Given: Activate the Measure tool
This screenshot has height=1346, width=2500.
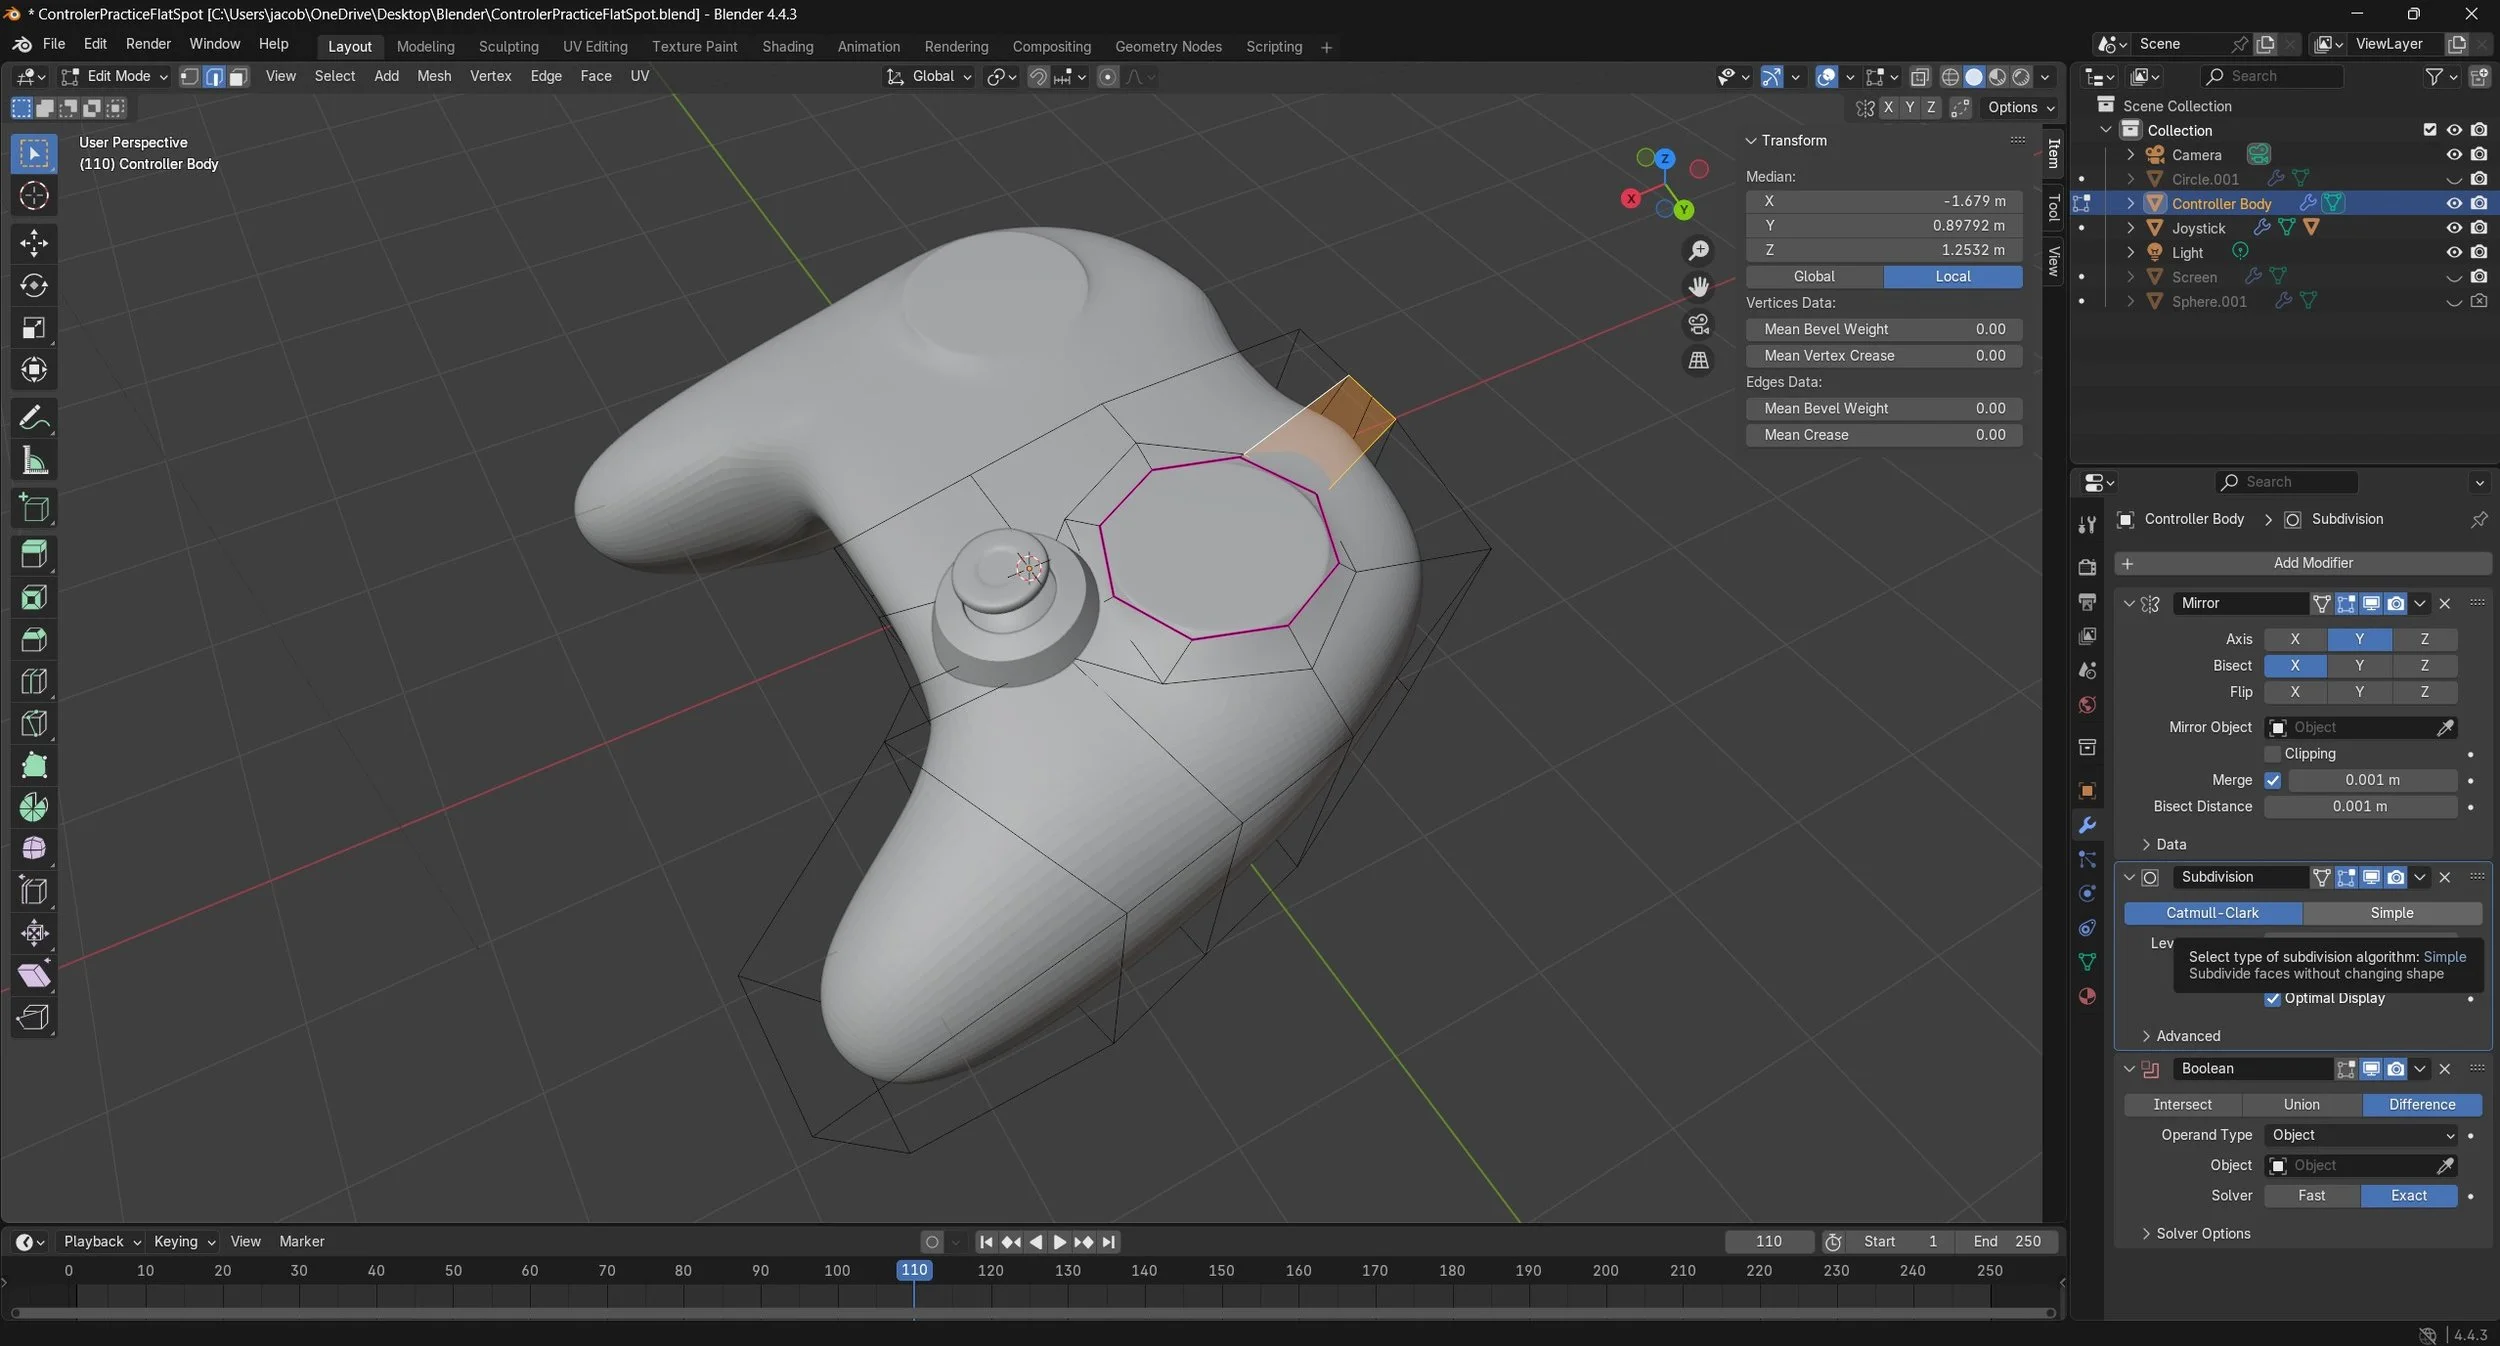Looking at the screenshot, I should click(x=34, y=461).
